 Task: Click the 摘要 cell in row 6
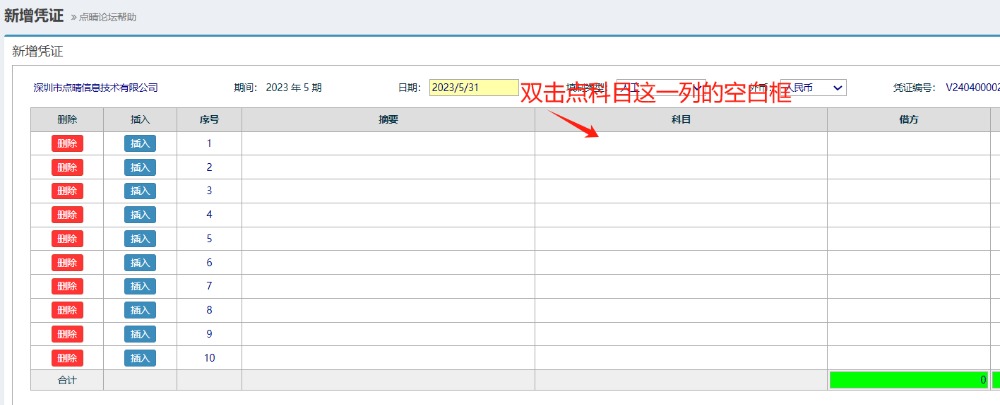tap(388, 263)
